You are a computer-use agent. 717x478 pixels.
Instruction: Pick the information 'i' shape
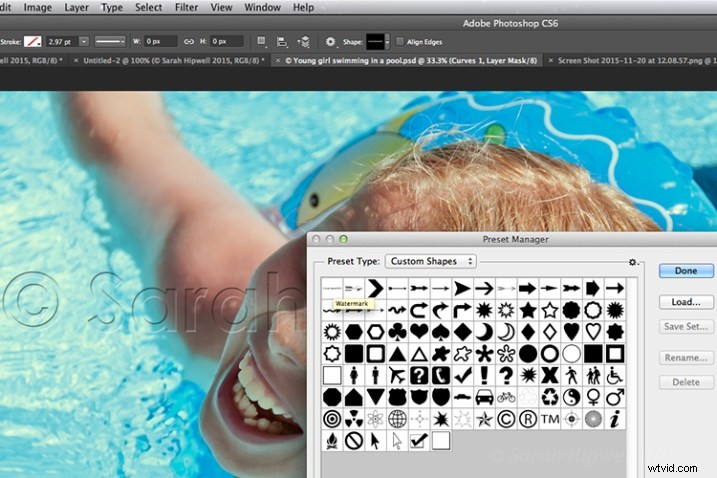coord(615,419)
